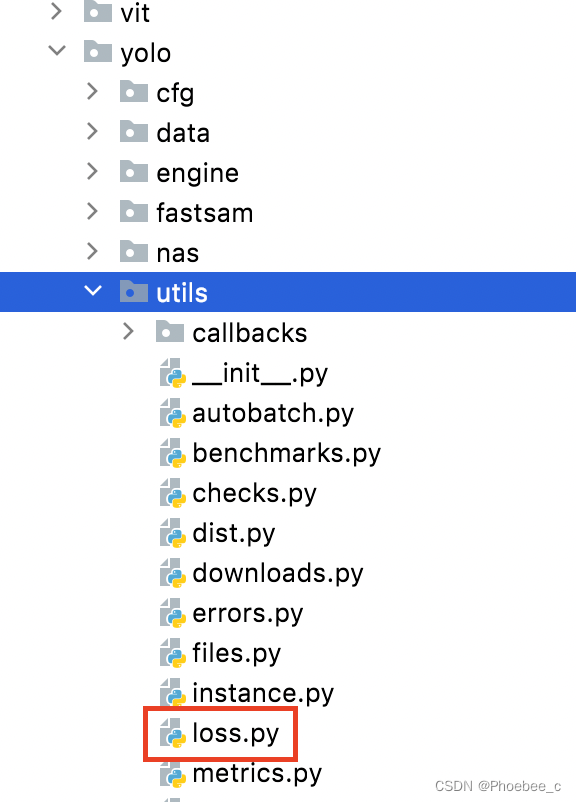576x802 pixels.
Task: Select the data folder name
Action: pyautogui.click(x=183, y=133)
